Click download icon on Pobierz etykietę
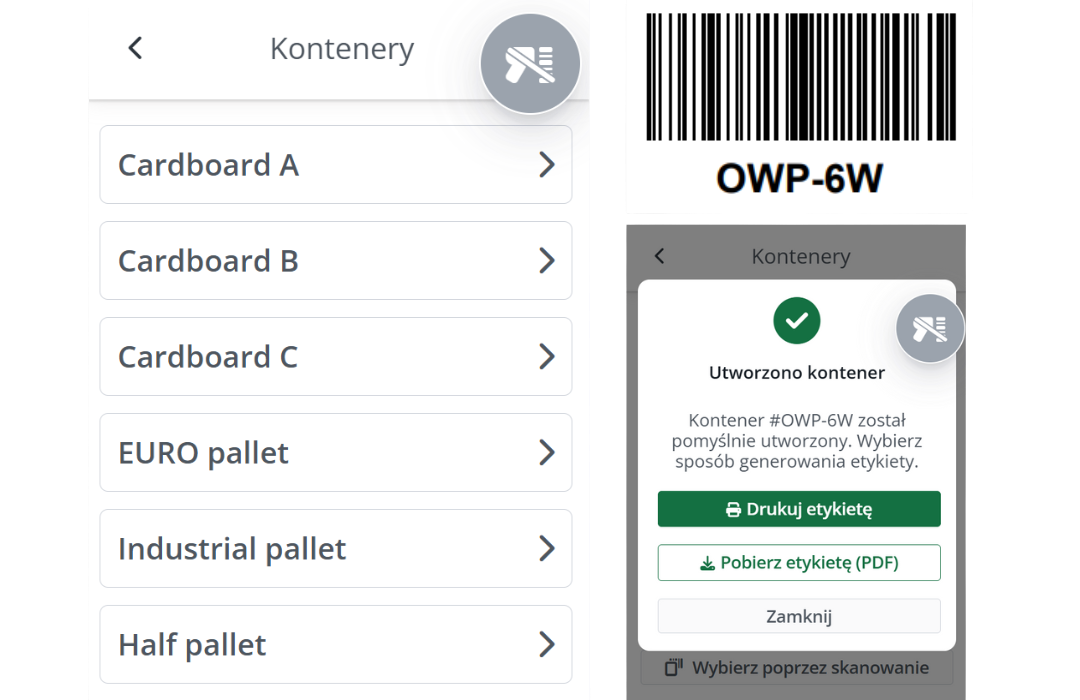This screenshot has width=1080, height=700. 707,563
